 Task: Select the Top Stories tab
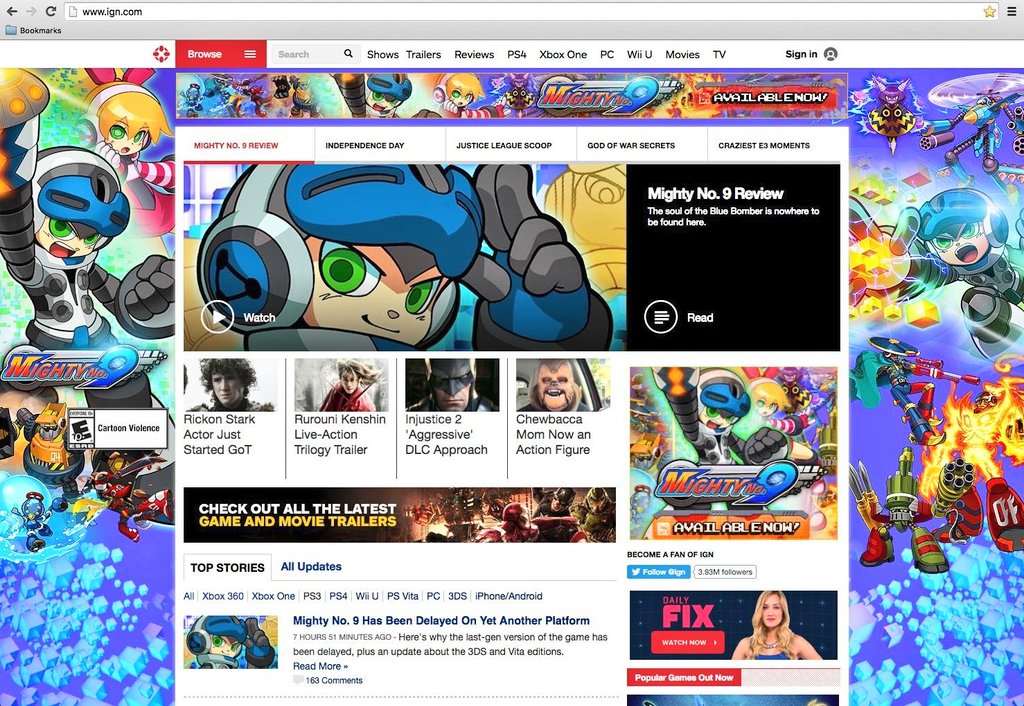click(x=227, y=568)
